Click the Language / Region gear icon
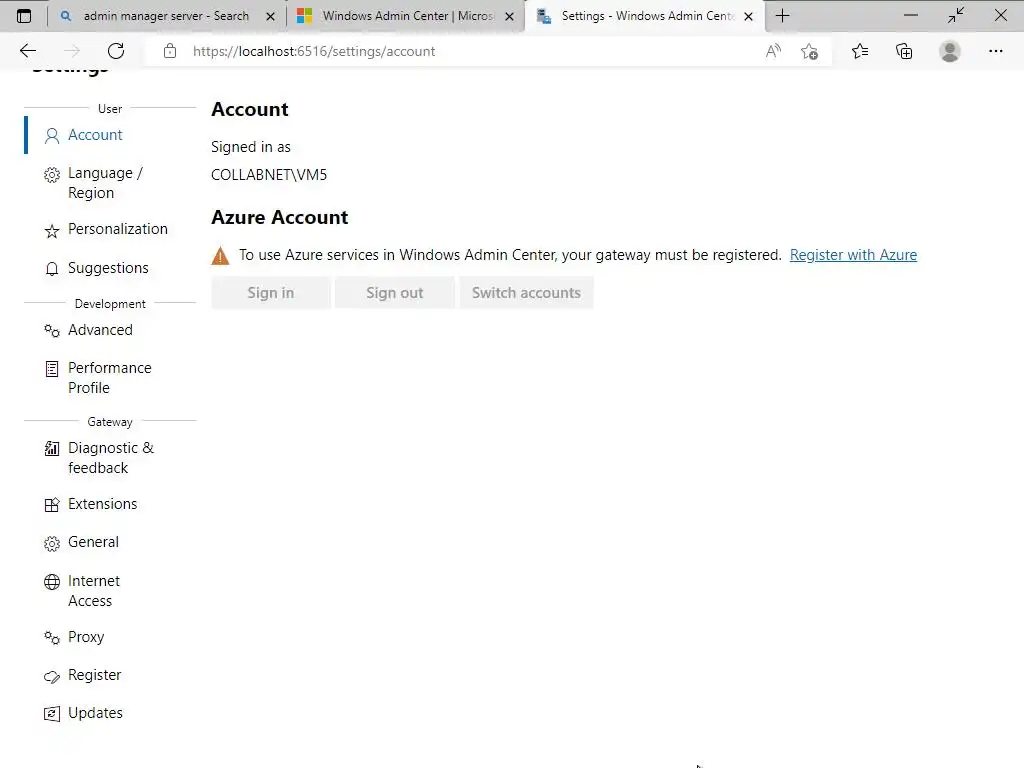This screenshot has height=768, width=1024. tap(52, 175)
